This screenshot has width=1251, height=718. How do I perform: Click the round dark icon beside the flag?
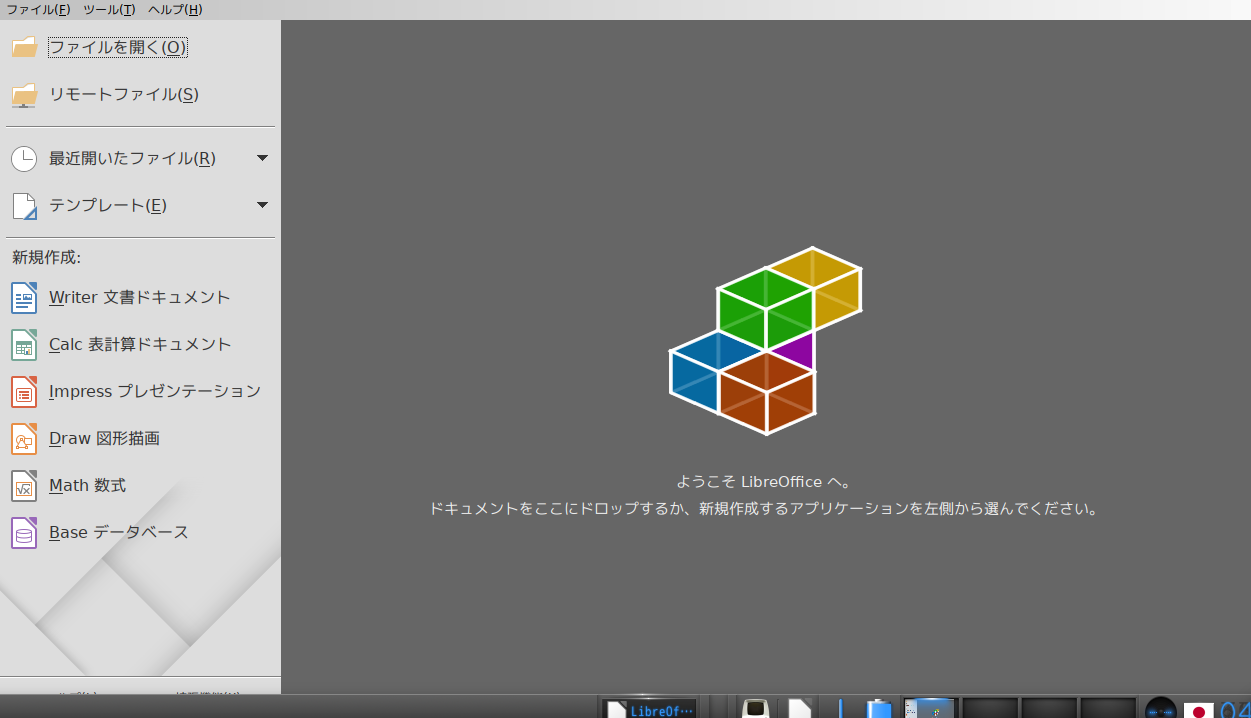pyautogui.click(x=1161, y=709)
